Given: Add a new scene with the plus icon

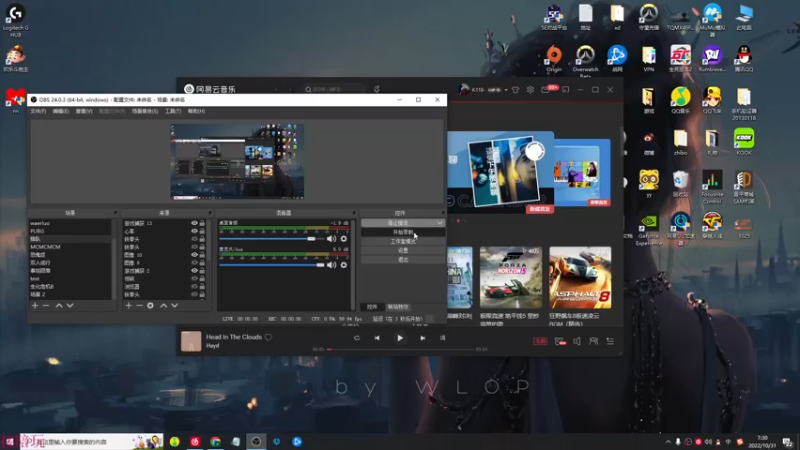Looking at the screenshot, I should 35,306.
